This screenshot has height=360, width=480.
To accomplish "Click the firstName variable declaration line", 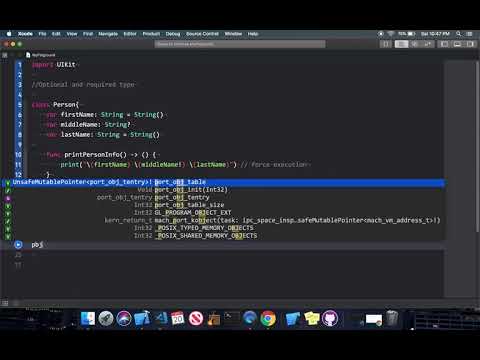I will pyautogui.click(x=106, y=115).
